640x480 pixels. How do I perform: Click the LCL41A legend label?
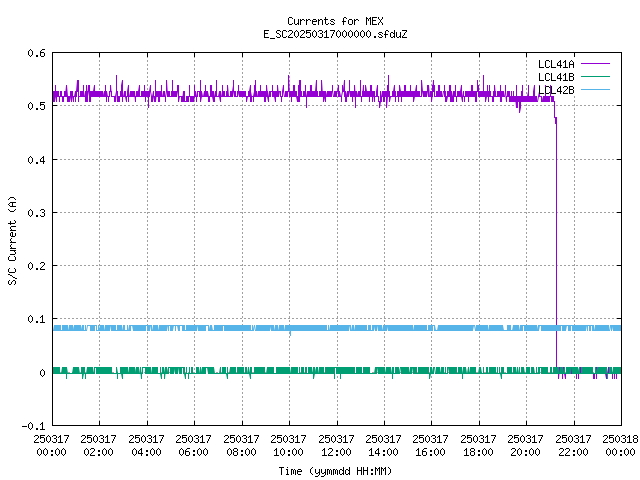(x=556, y=64)
